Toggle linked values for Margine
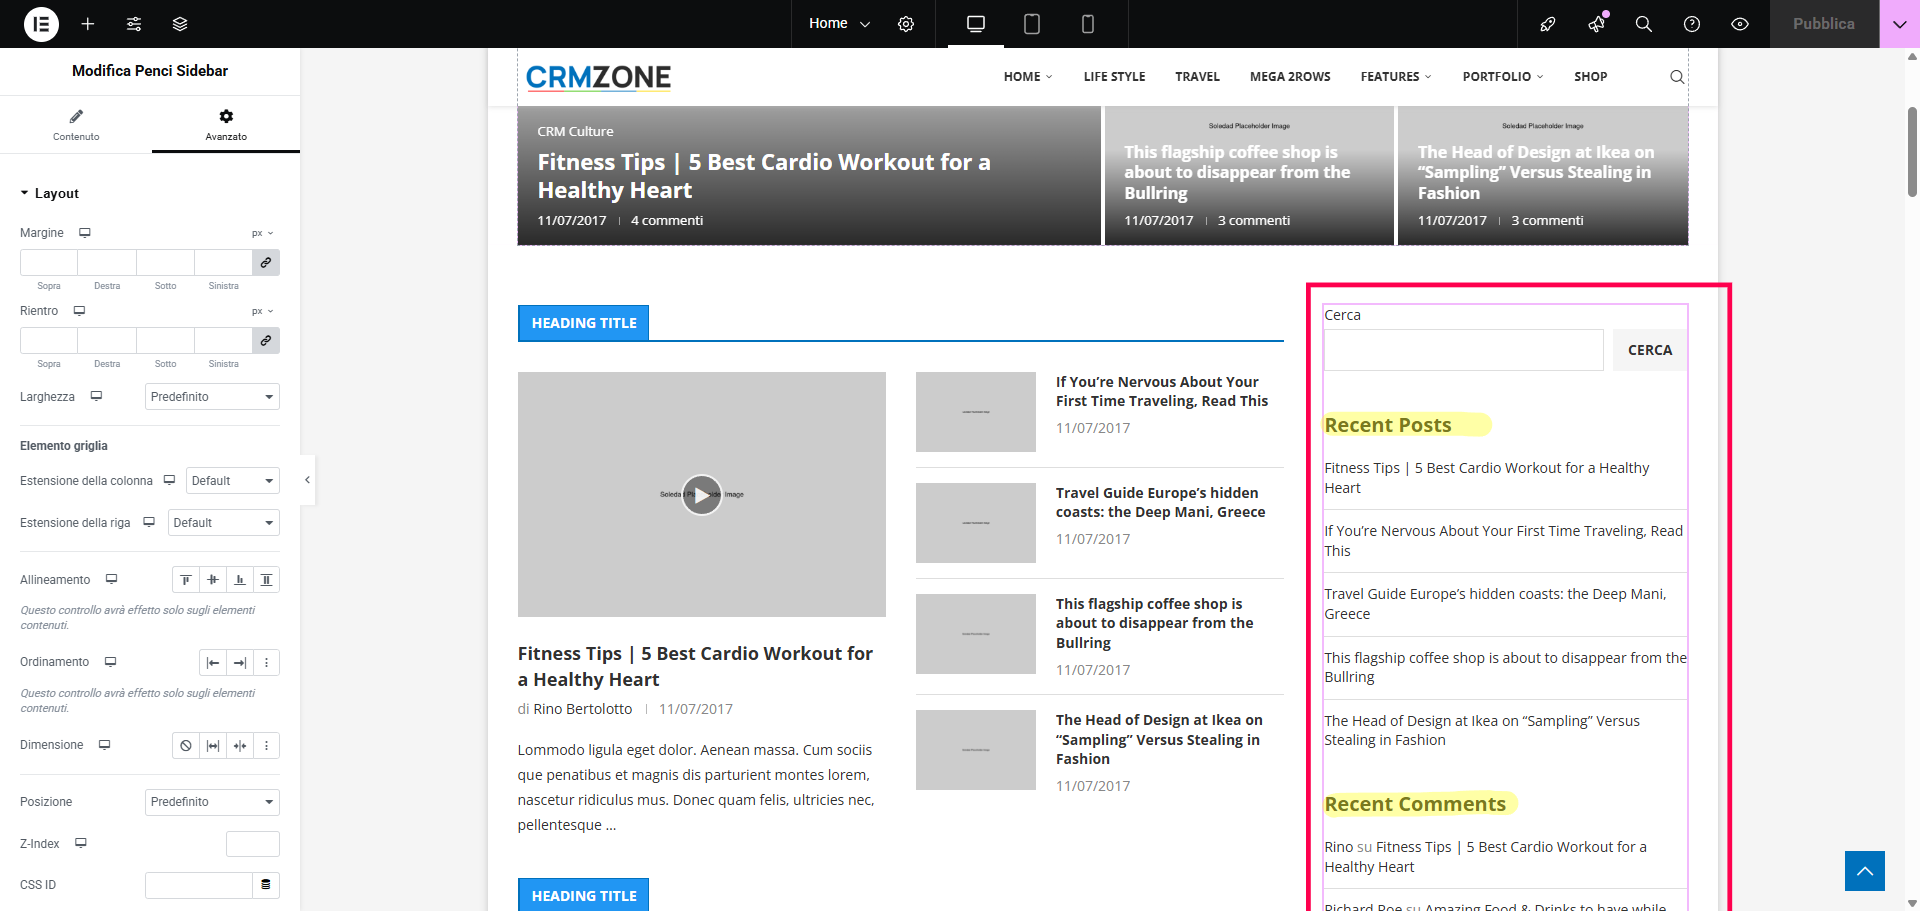Image resolution: width=1920 pixels, height=911 pixels. click(266, 263)
